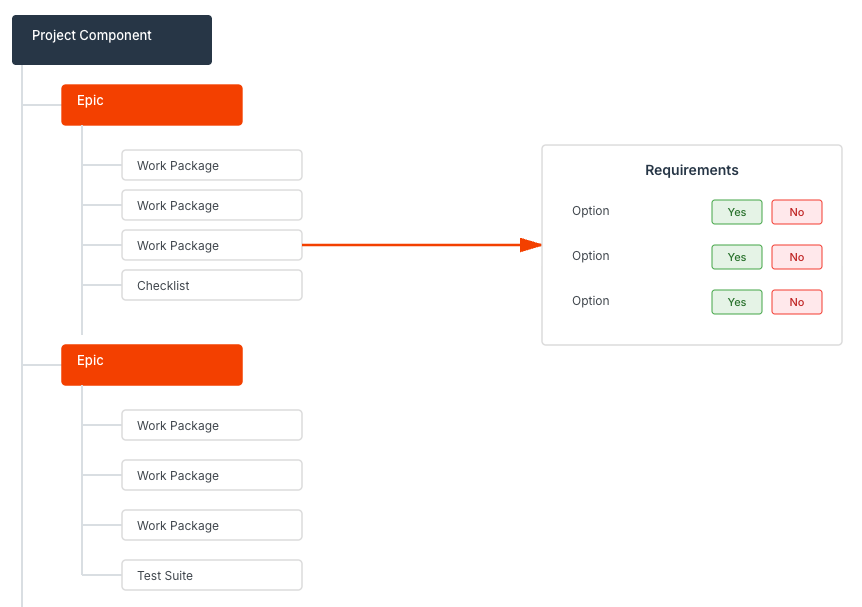862x607 pixels.
Task: Choose Yes for the first Option
Action: tap(737, 212)
